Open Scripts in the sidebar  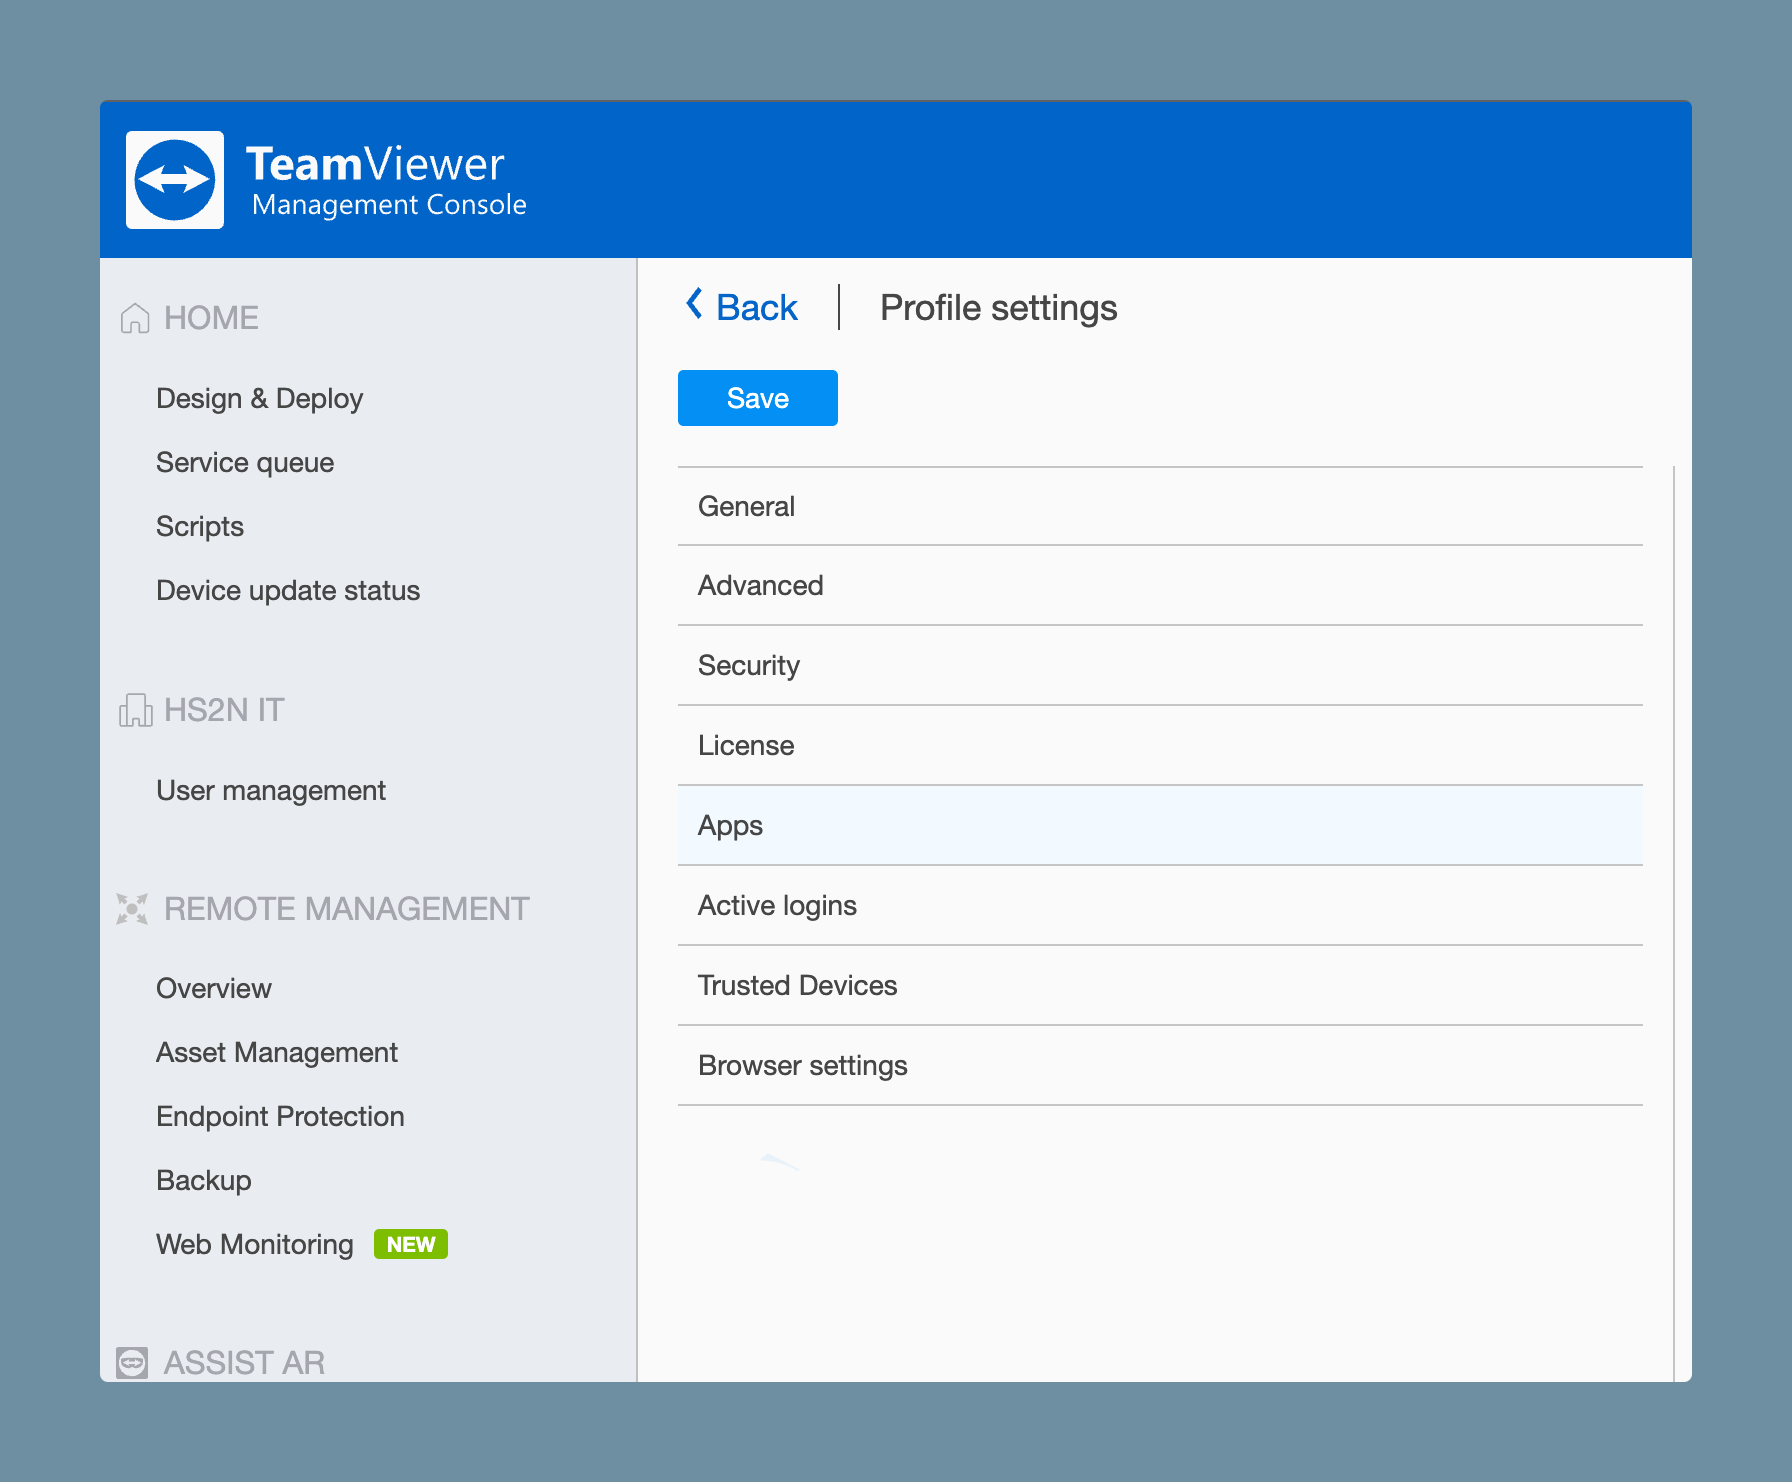200,527
